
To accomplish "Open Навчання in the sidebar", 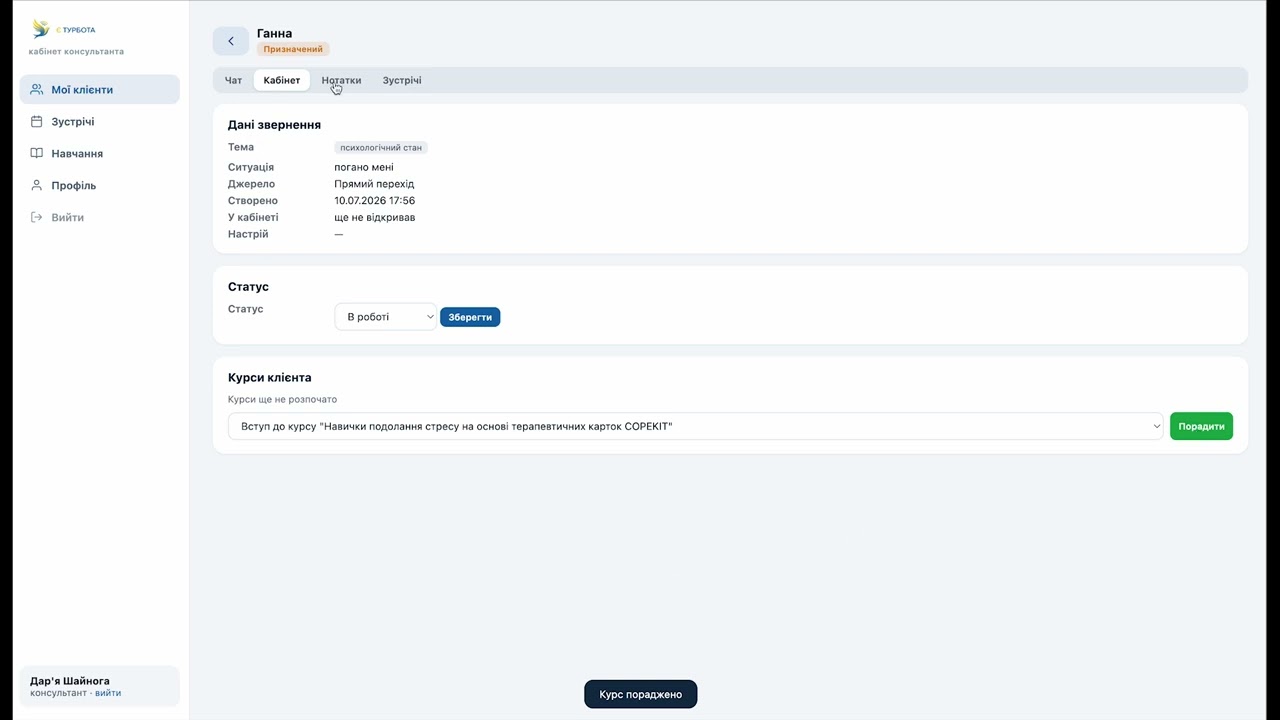I will pyautogui.click(x=100, y=153).
